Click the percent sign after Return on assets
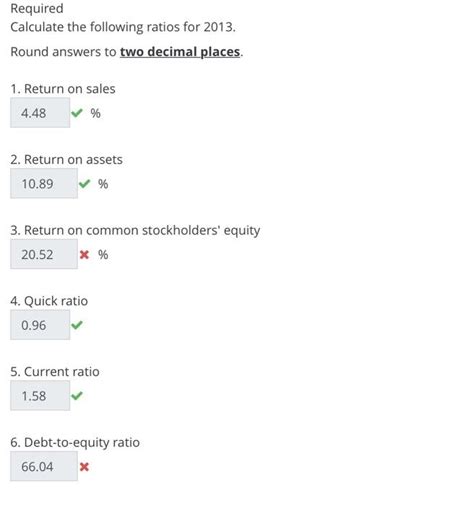 pyautogui.click(x=103, y=184)
